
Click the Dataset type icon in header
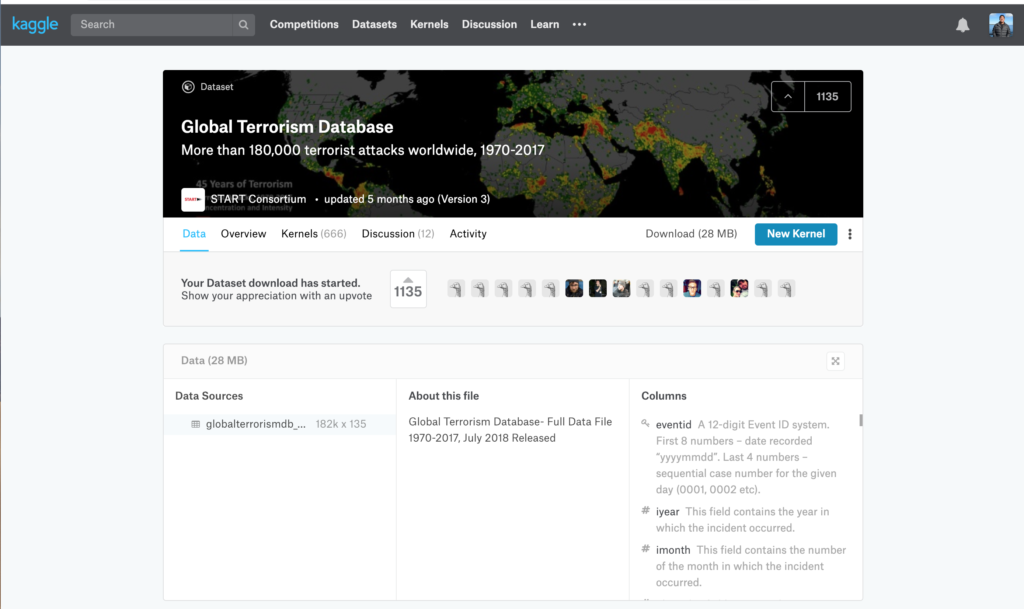[188, 87]
